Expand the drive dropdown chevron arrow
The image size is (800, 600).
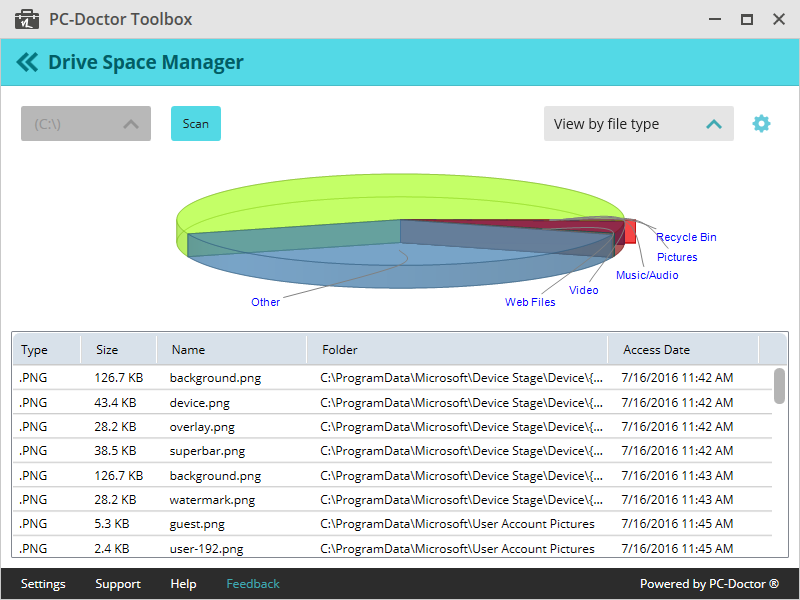pyautogui.click(x=130, y=123)
